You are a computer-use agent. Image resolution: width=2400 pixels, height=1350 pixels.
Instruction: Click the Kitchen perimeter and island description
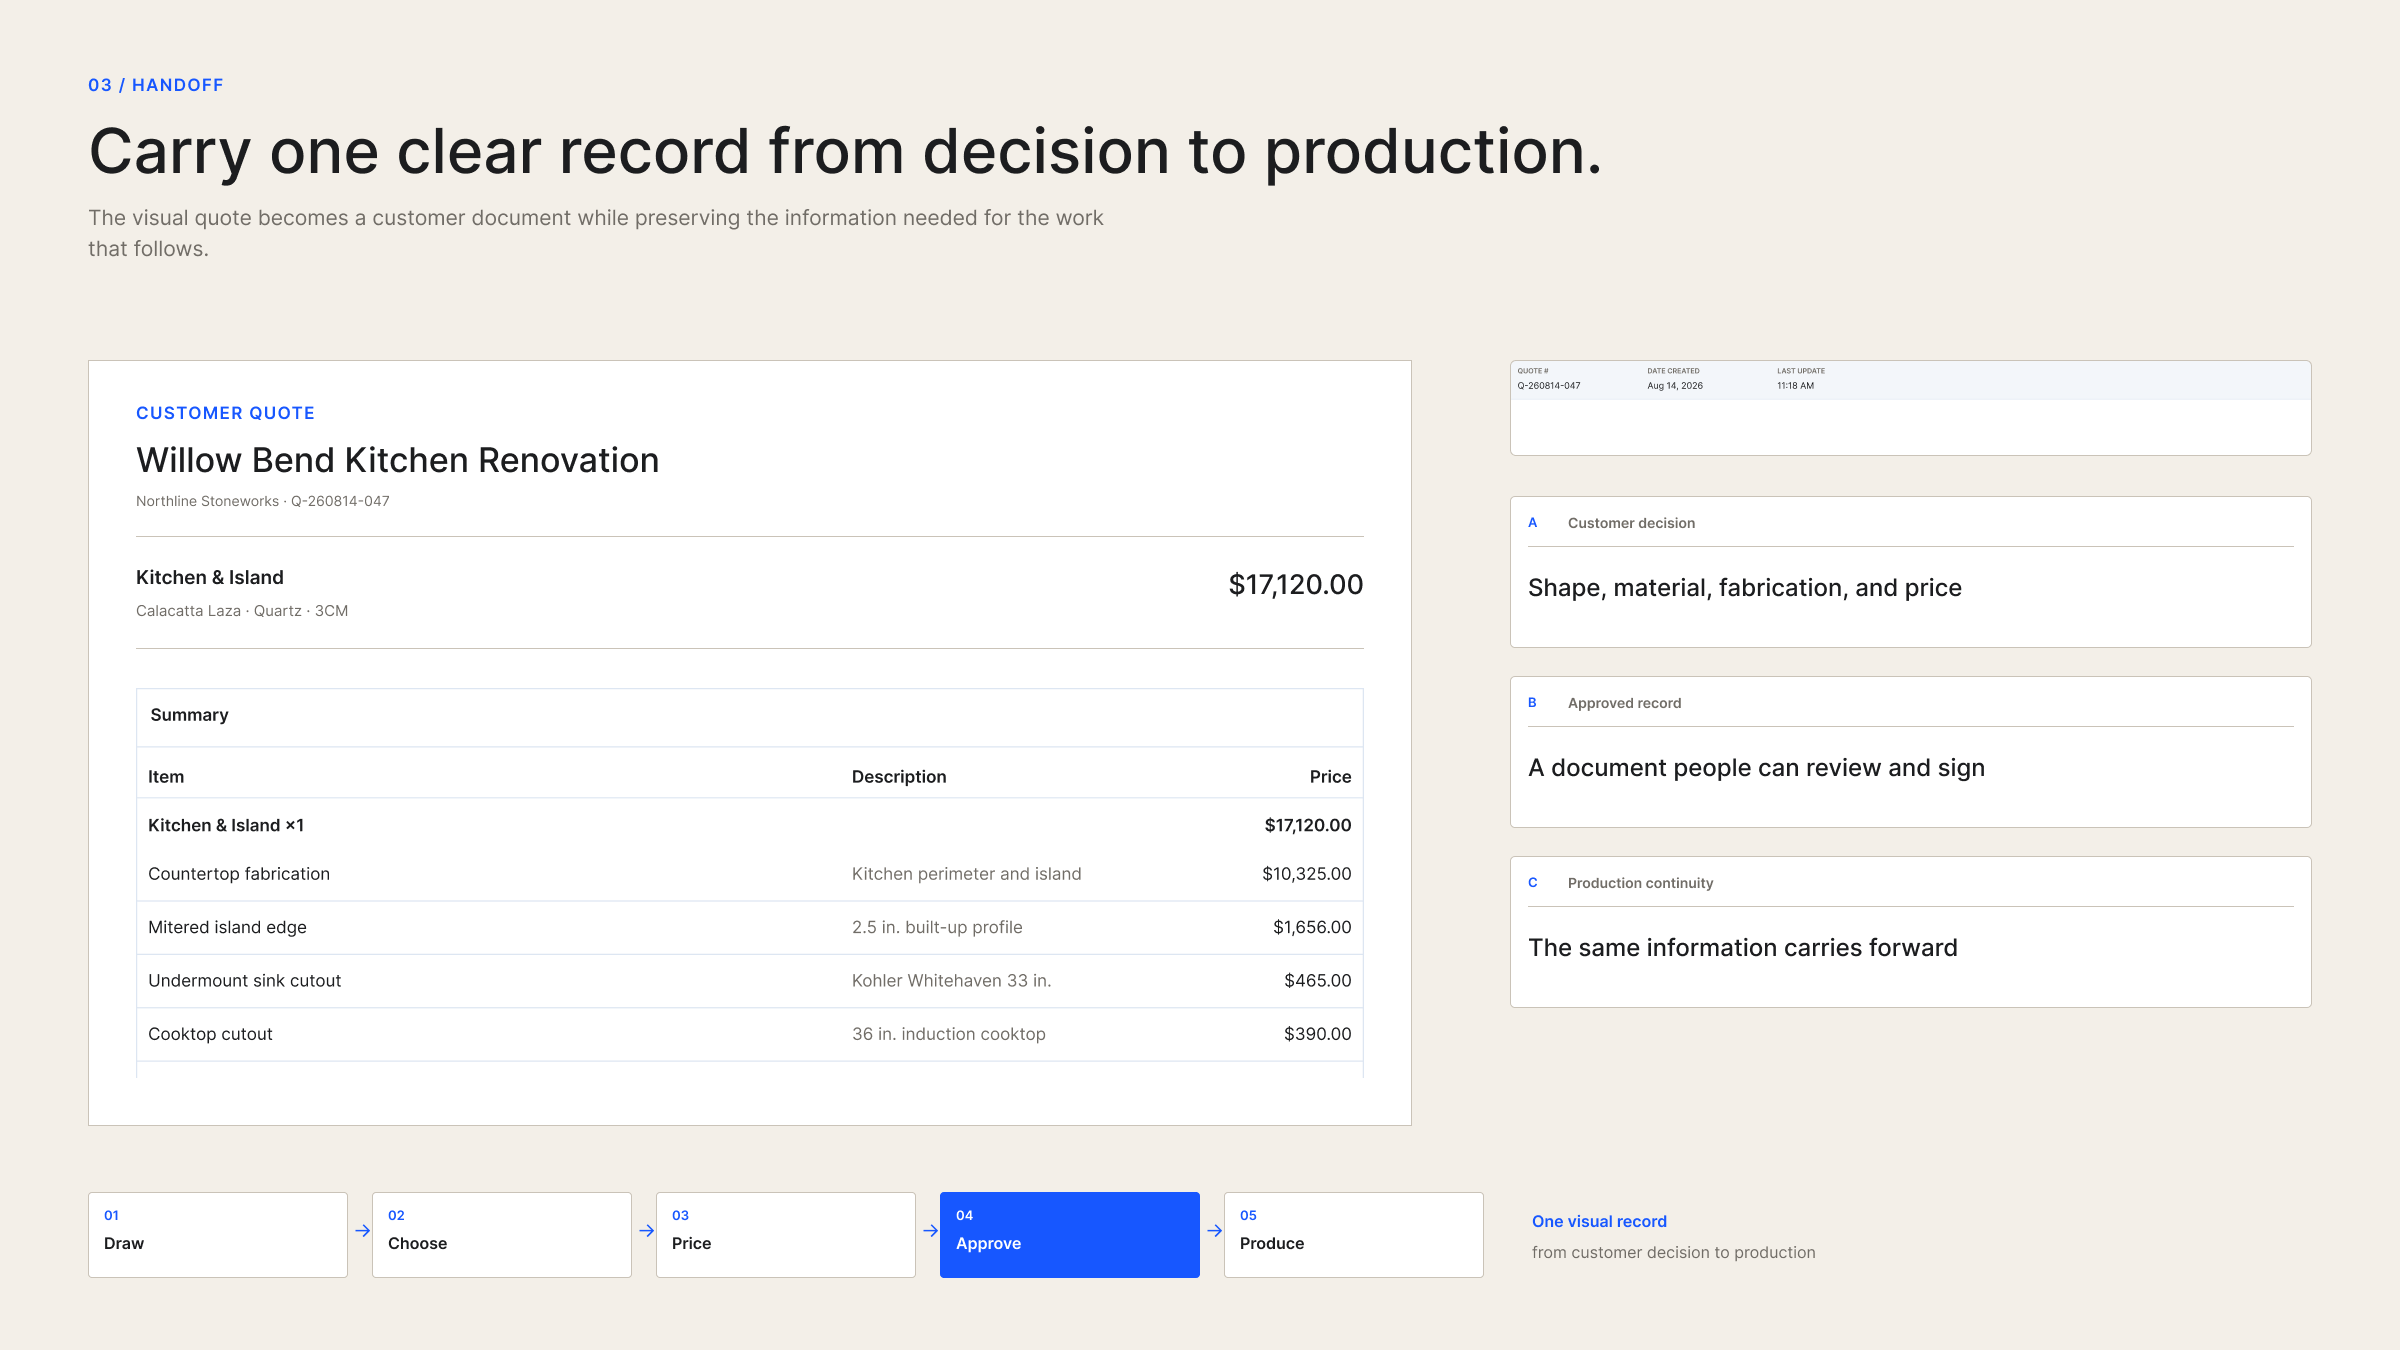click(966, 874)
